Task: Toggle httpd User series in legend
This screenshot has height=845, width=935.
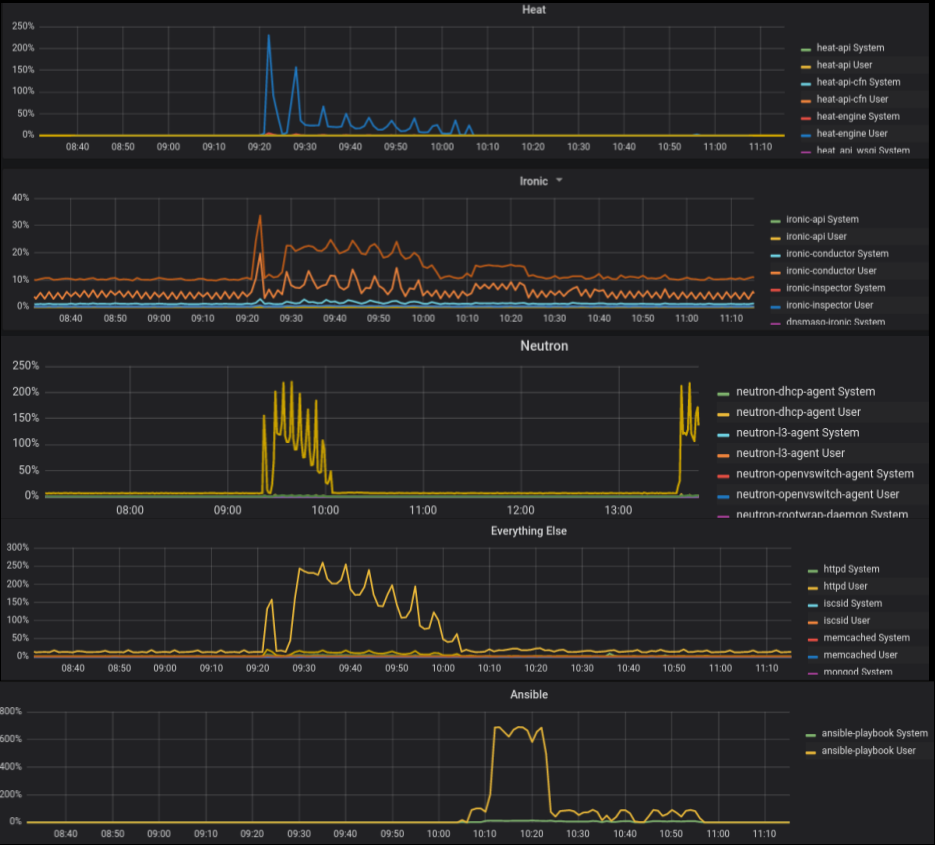Action: point(844,586)
